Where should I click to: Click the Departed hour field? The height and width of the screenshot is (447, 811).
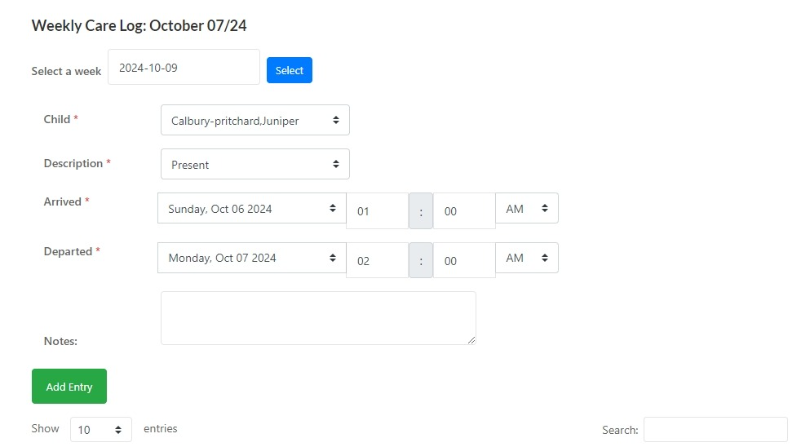[377, 260]
